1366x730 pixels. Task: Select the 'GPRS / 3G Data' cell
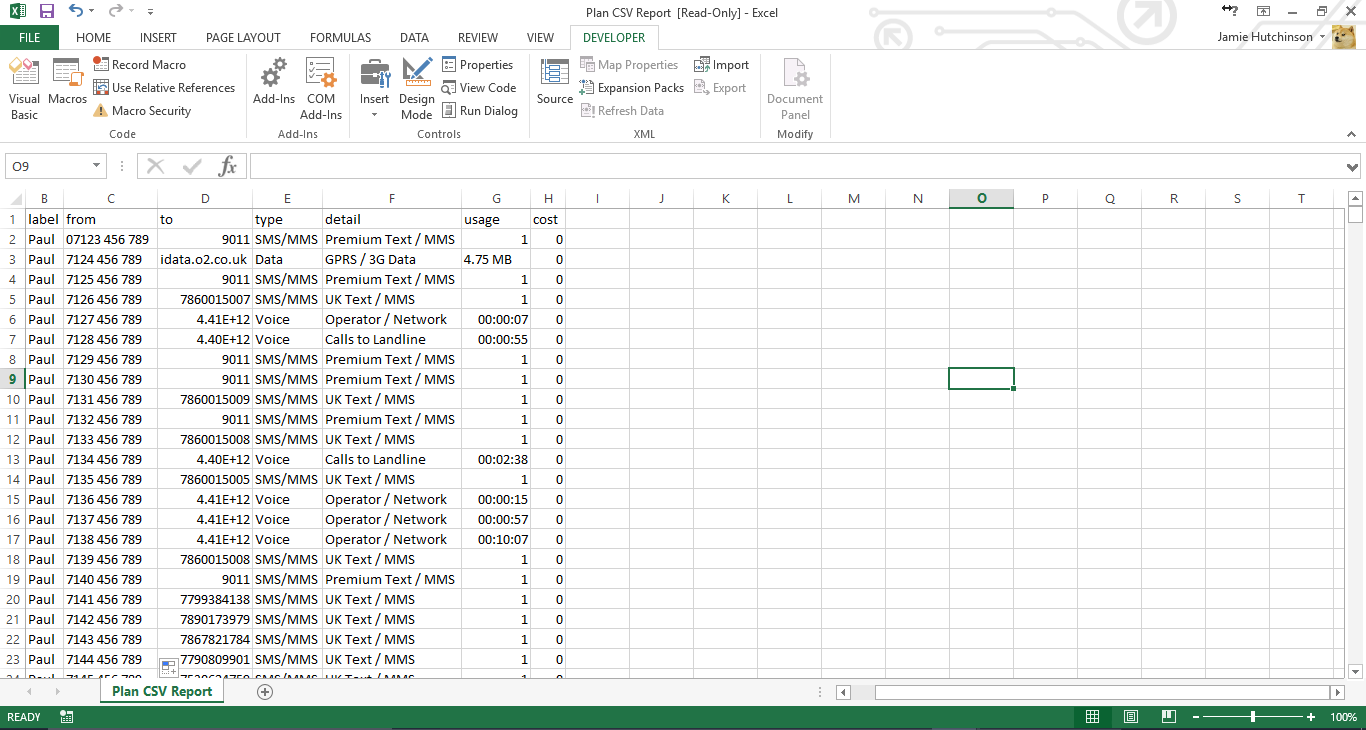[392, 259]
